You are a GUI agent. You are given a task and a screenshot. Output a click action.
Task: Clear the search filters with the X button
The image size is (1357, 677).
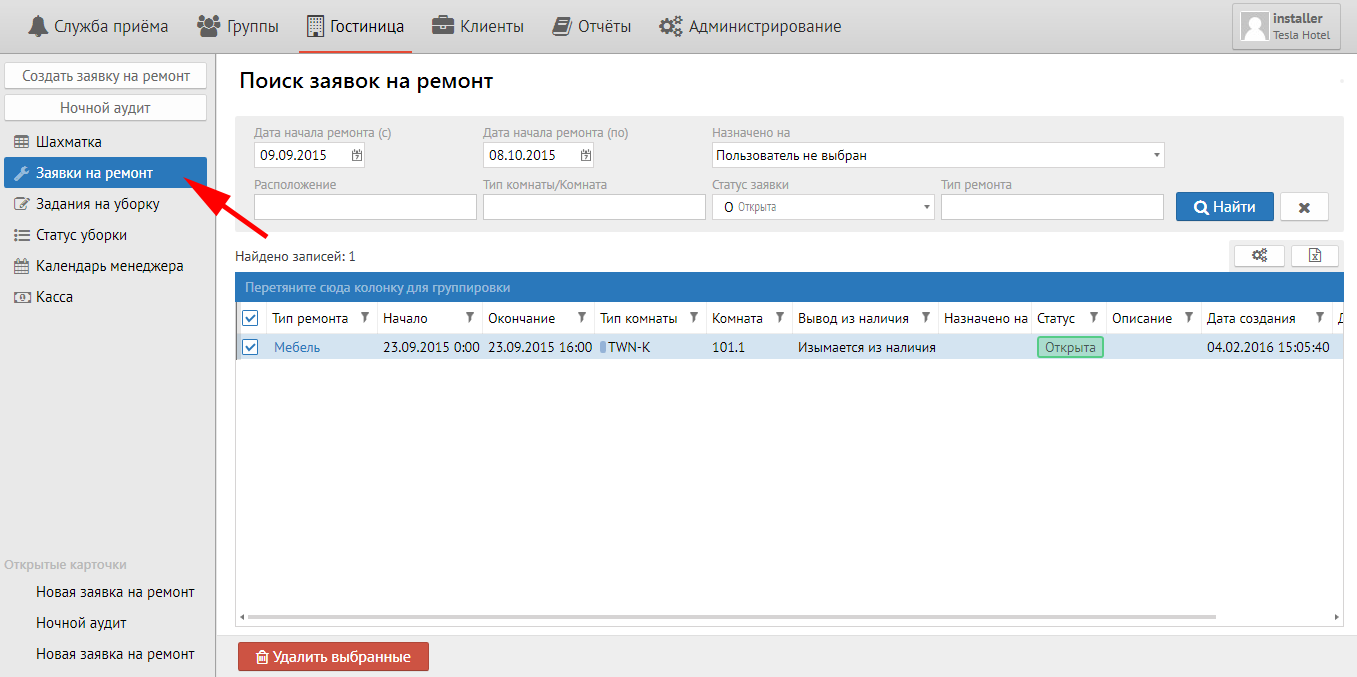pyautogui.click(x=1304, y=207)
